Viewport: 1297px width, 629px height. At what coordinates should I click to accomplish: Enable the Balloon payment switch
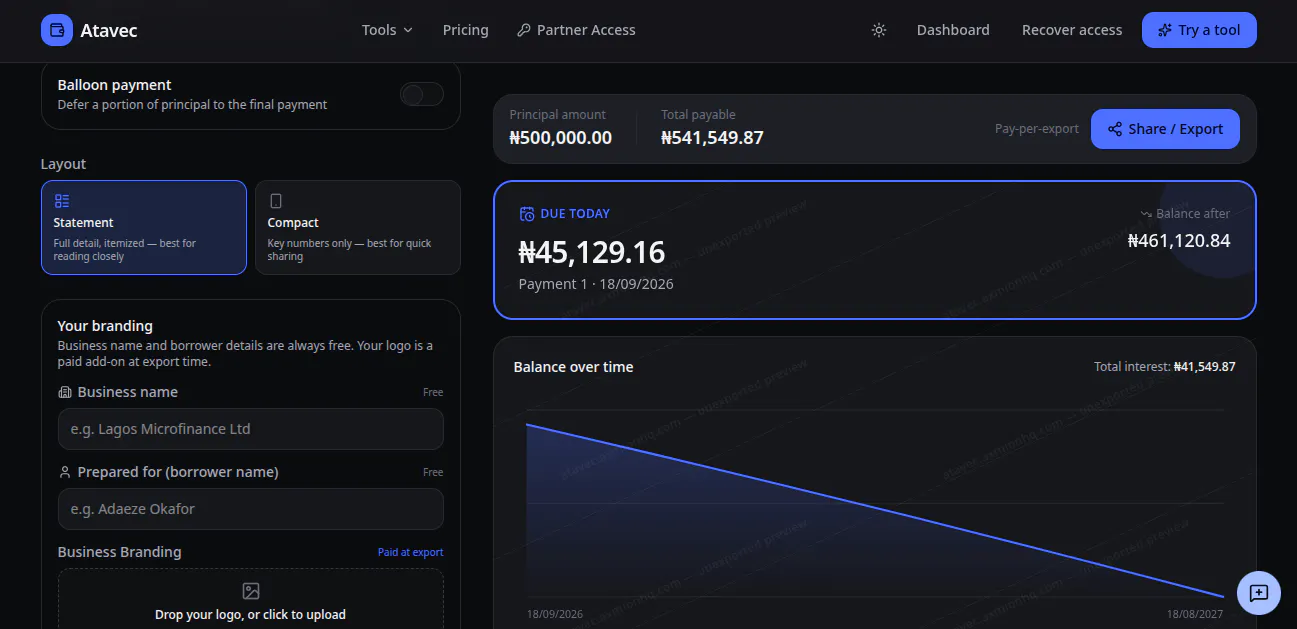coord(422,94)
